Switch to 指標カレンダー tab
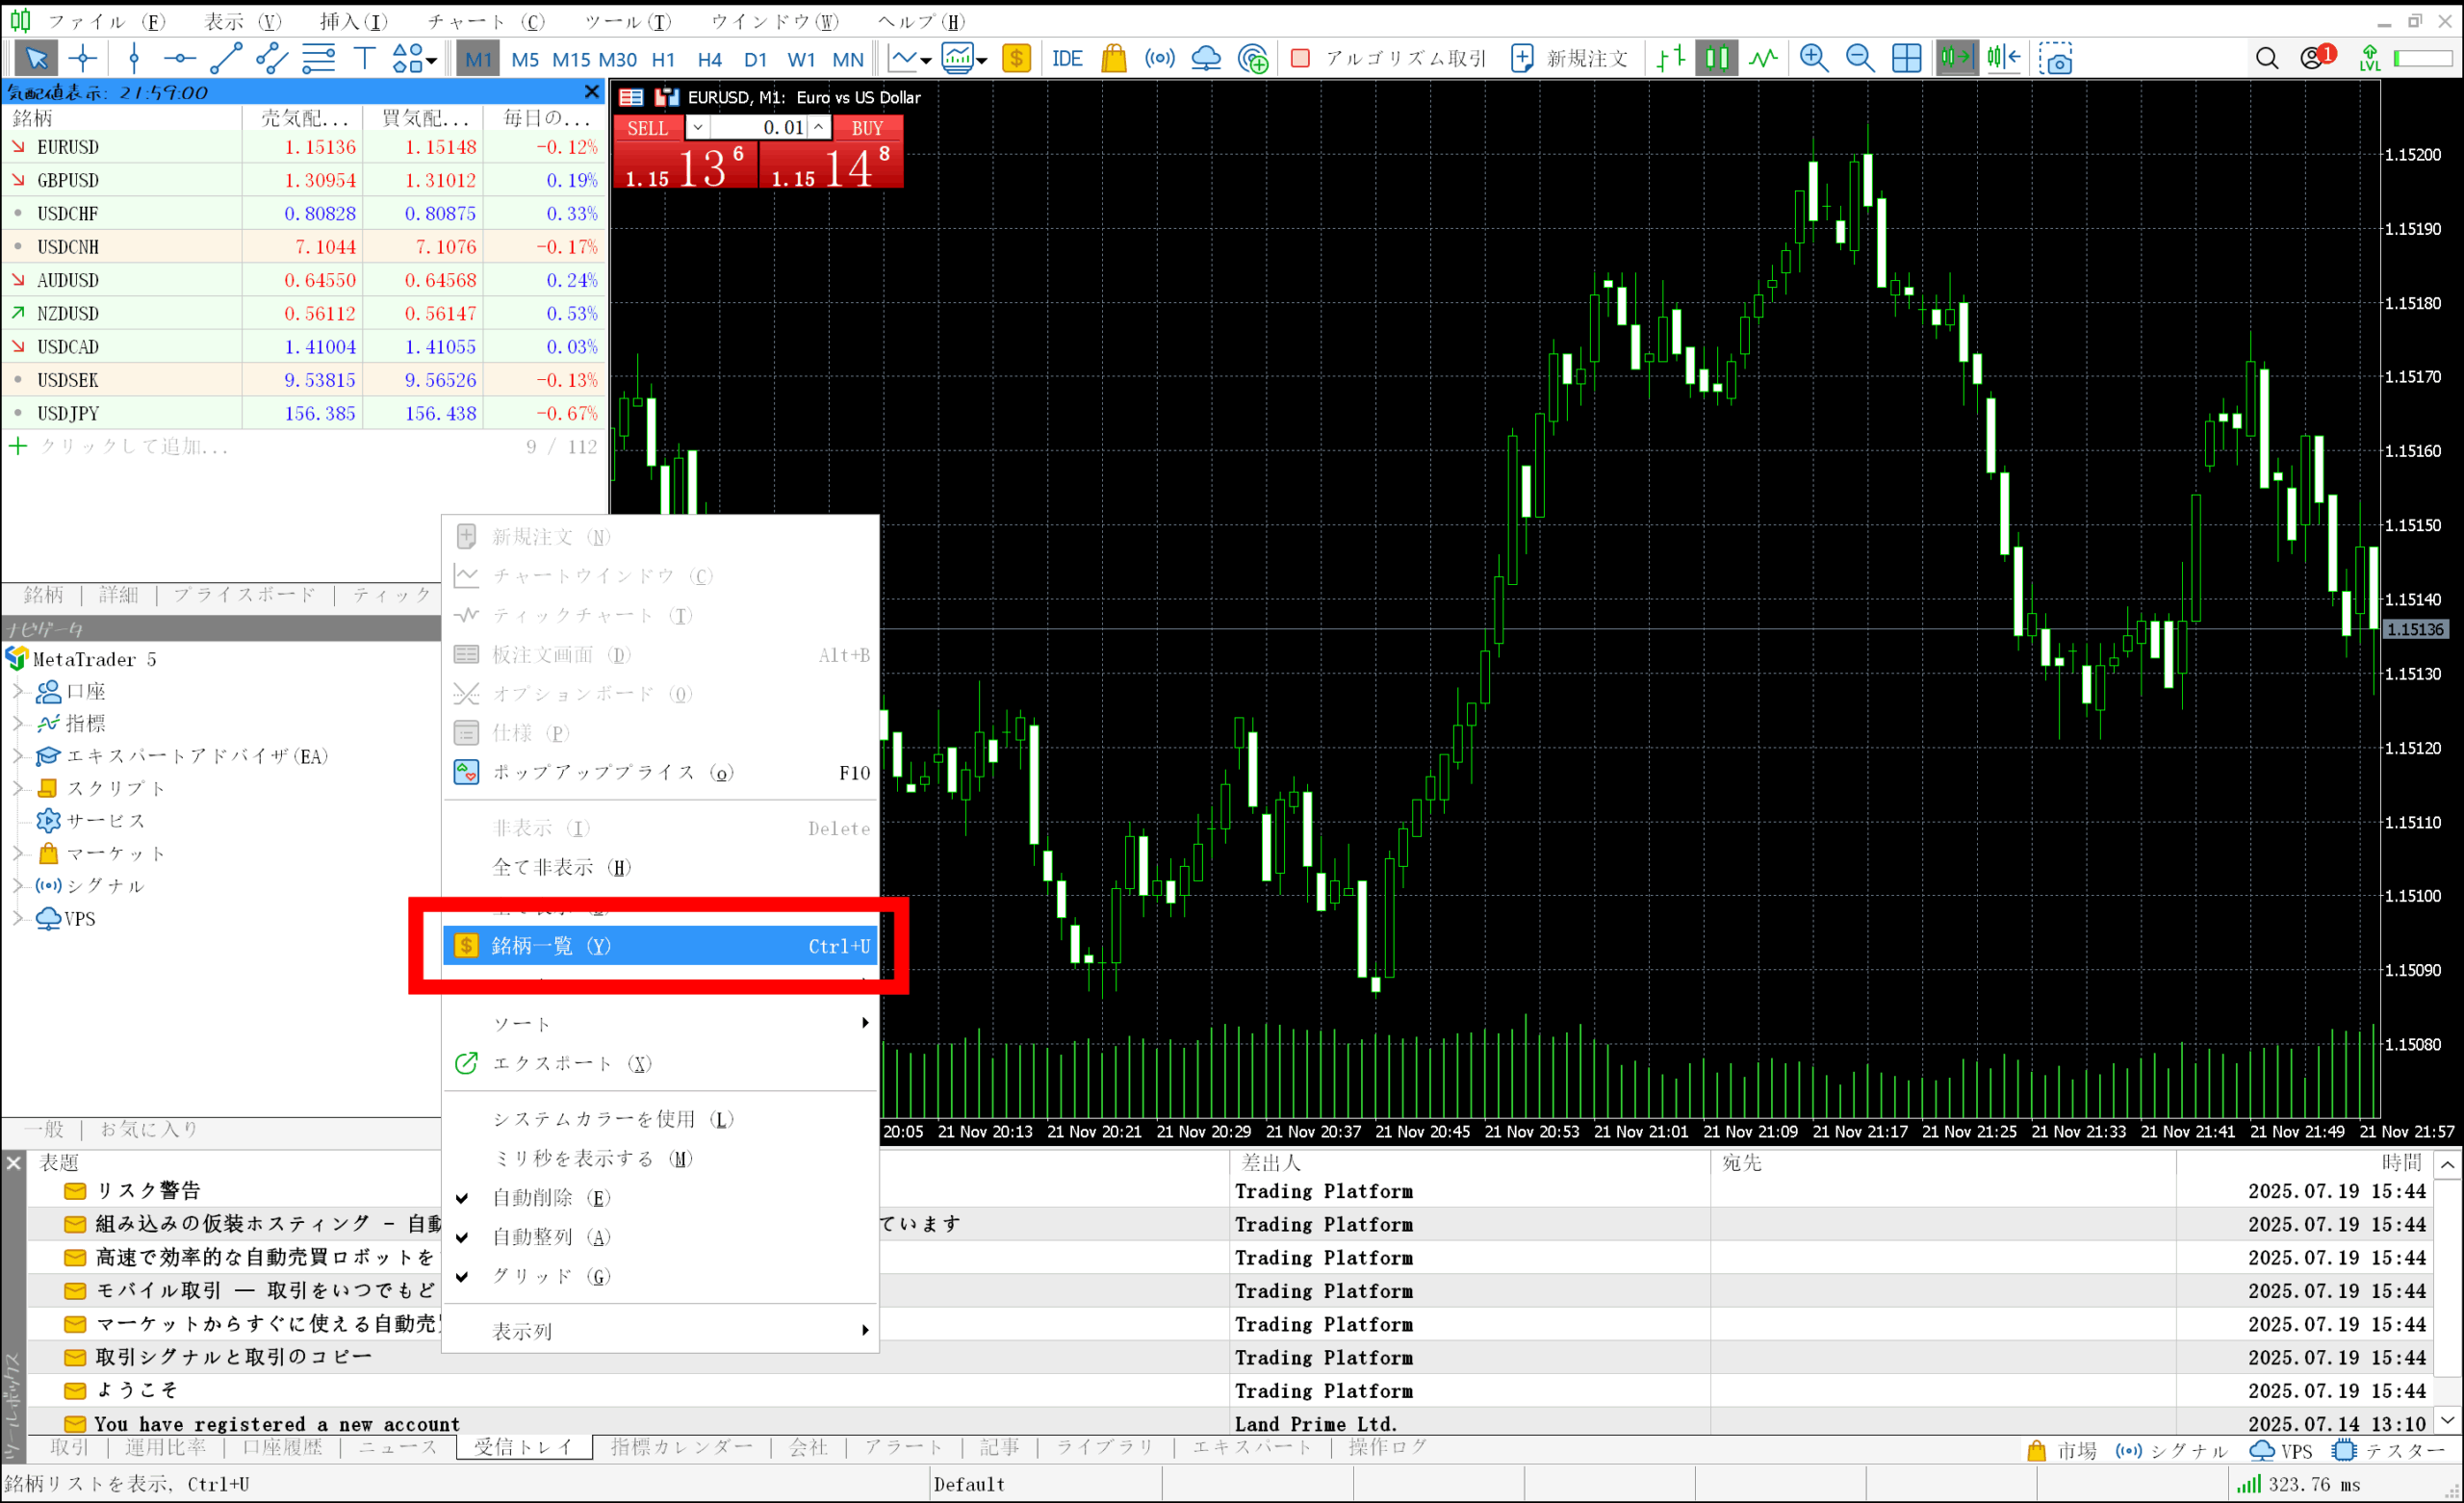Screen dimensions: 2464x1503 [682, 1446]
